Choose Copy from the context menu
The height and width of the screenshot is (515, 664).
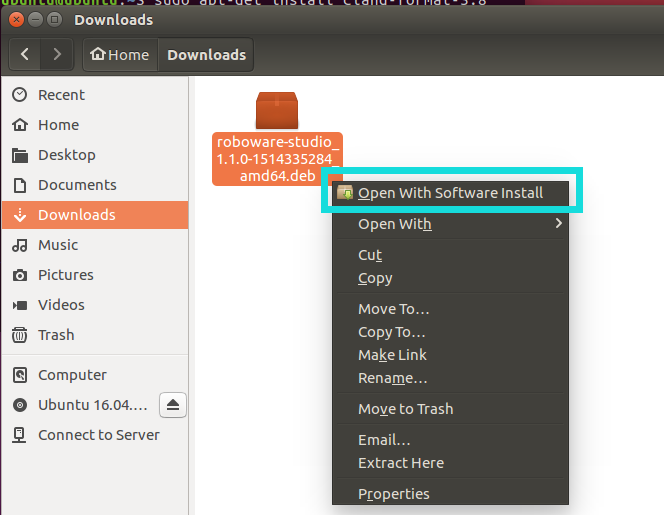pyautogui.click(x=451, y=278)
